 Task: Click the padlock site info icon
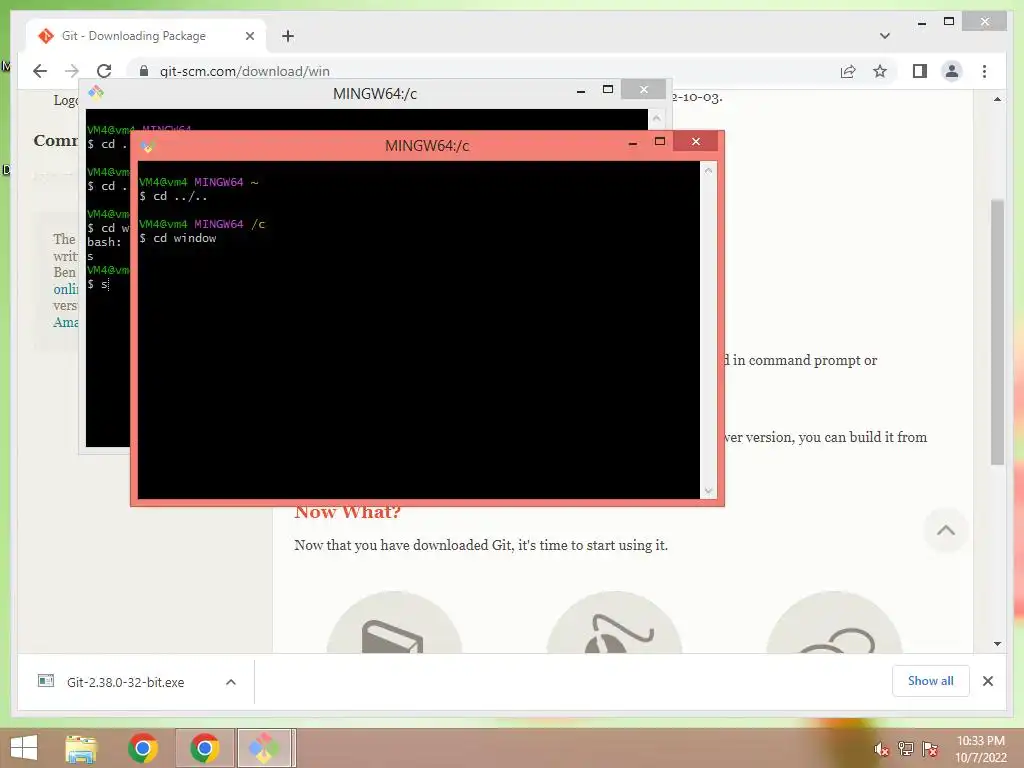pos(144,71)
